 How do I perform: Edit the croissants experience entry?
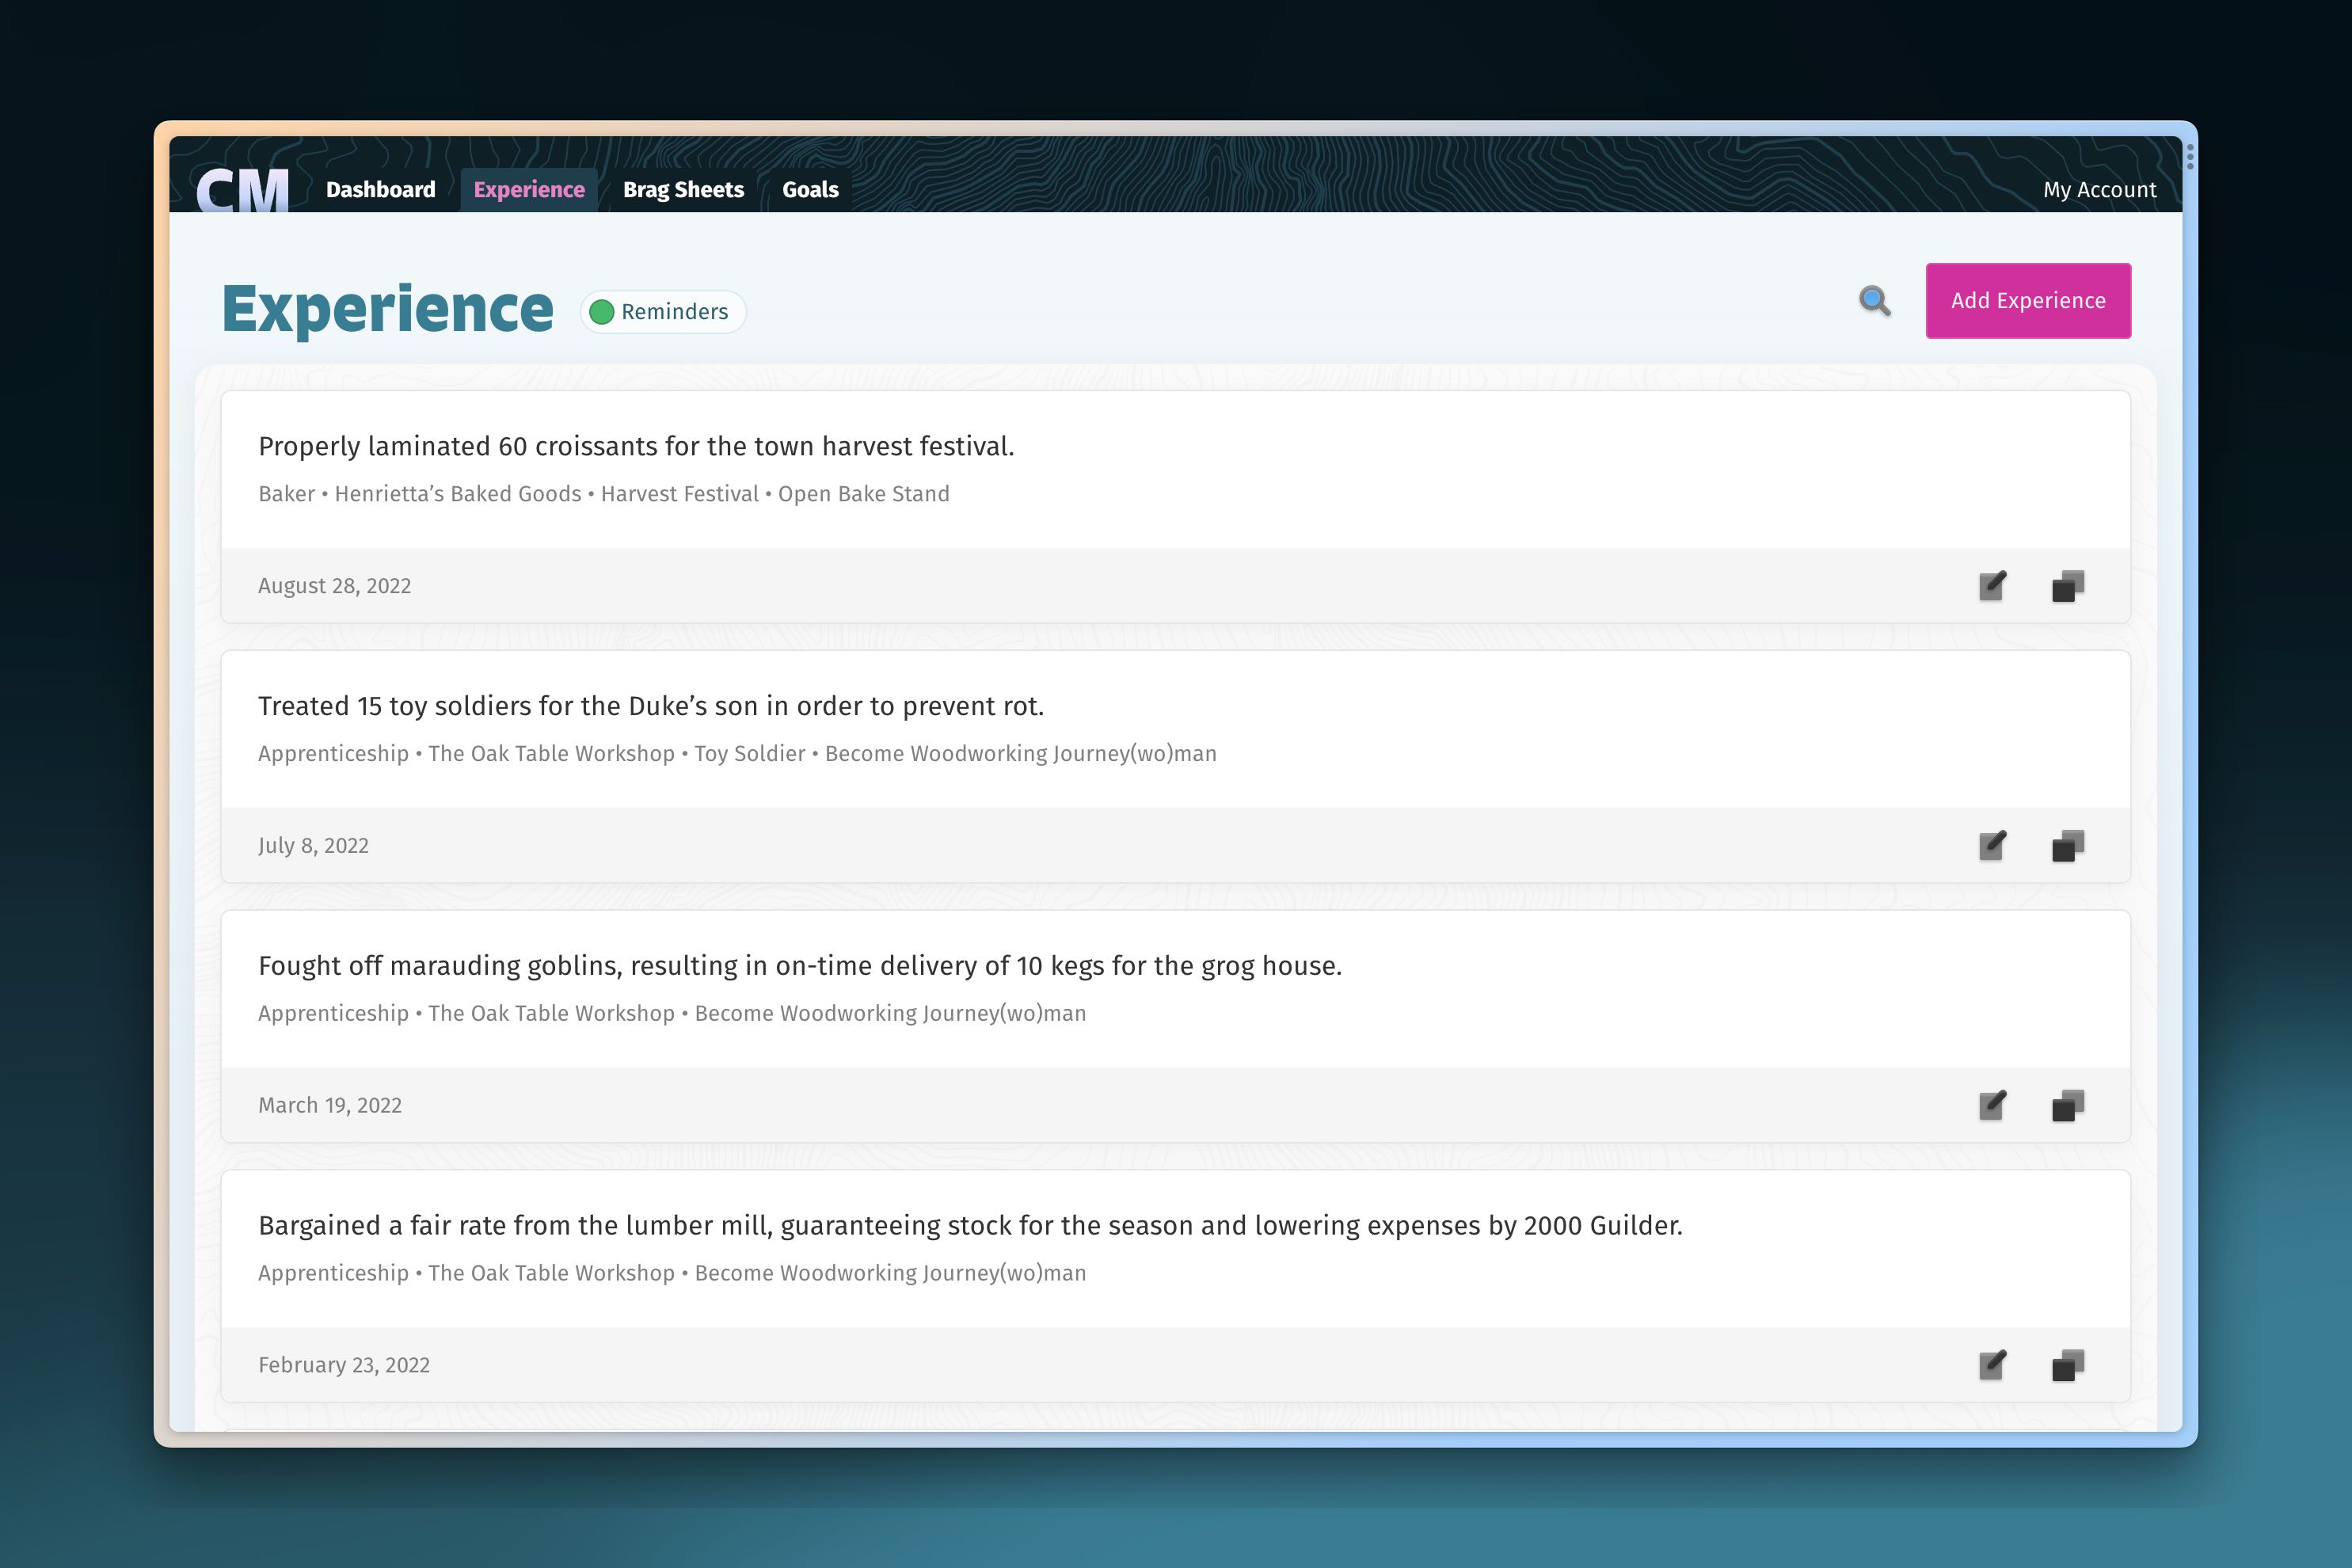pyautogui.click(x=1992, y=586)
